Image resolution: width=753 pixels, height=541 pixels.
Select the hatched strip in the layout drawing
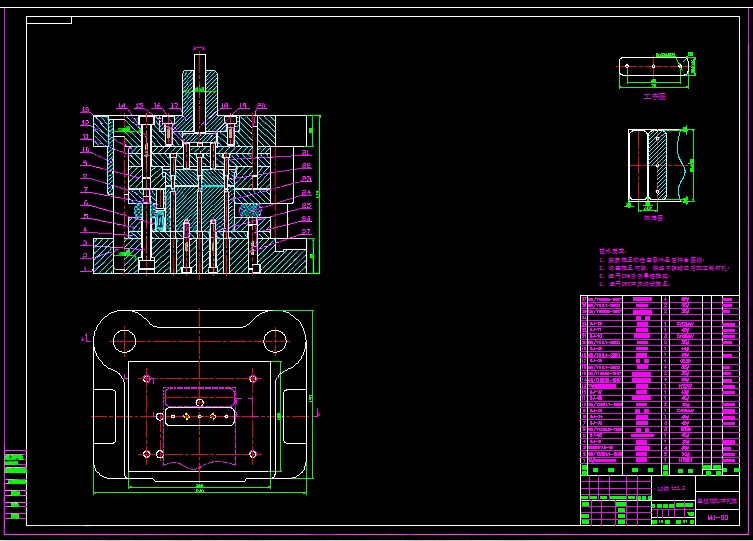[x=657, y=165]
